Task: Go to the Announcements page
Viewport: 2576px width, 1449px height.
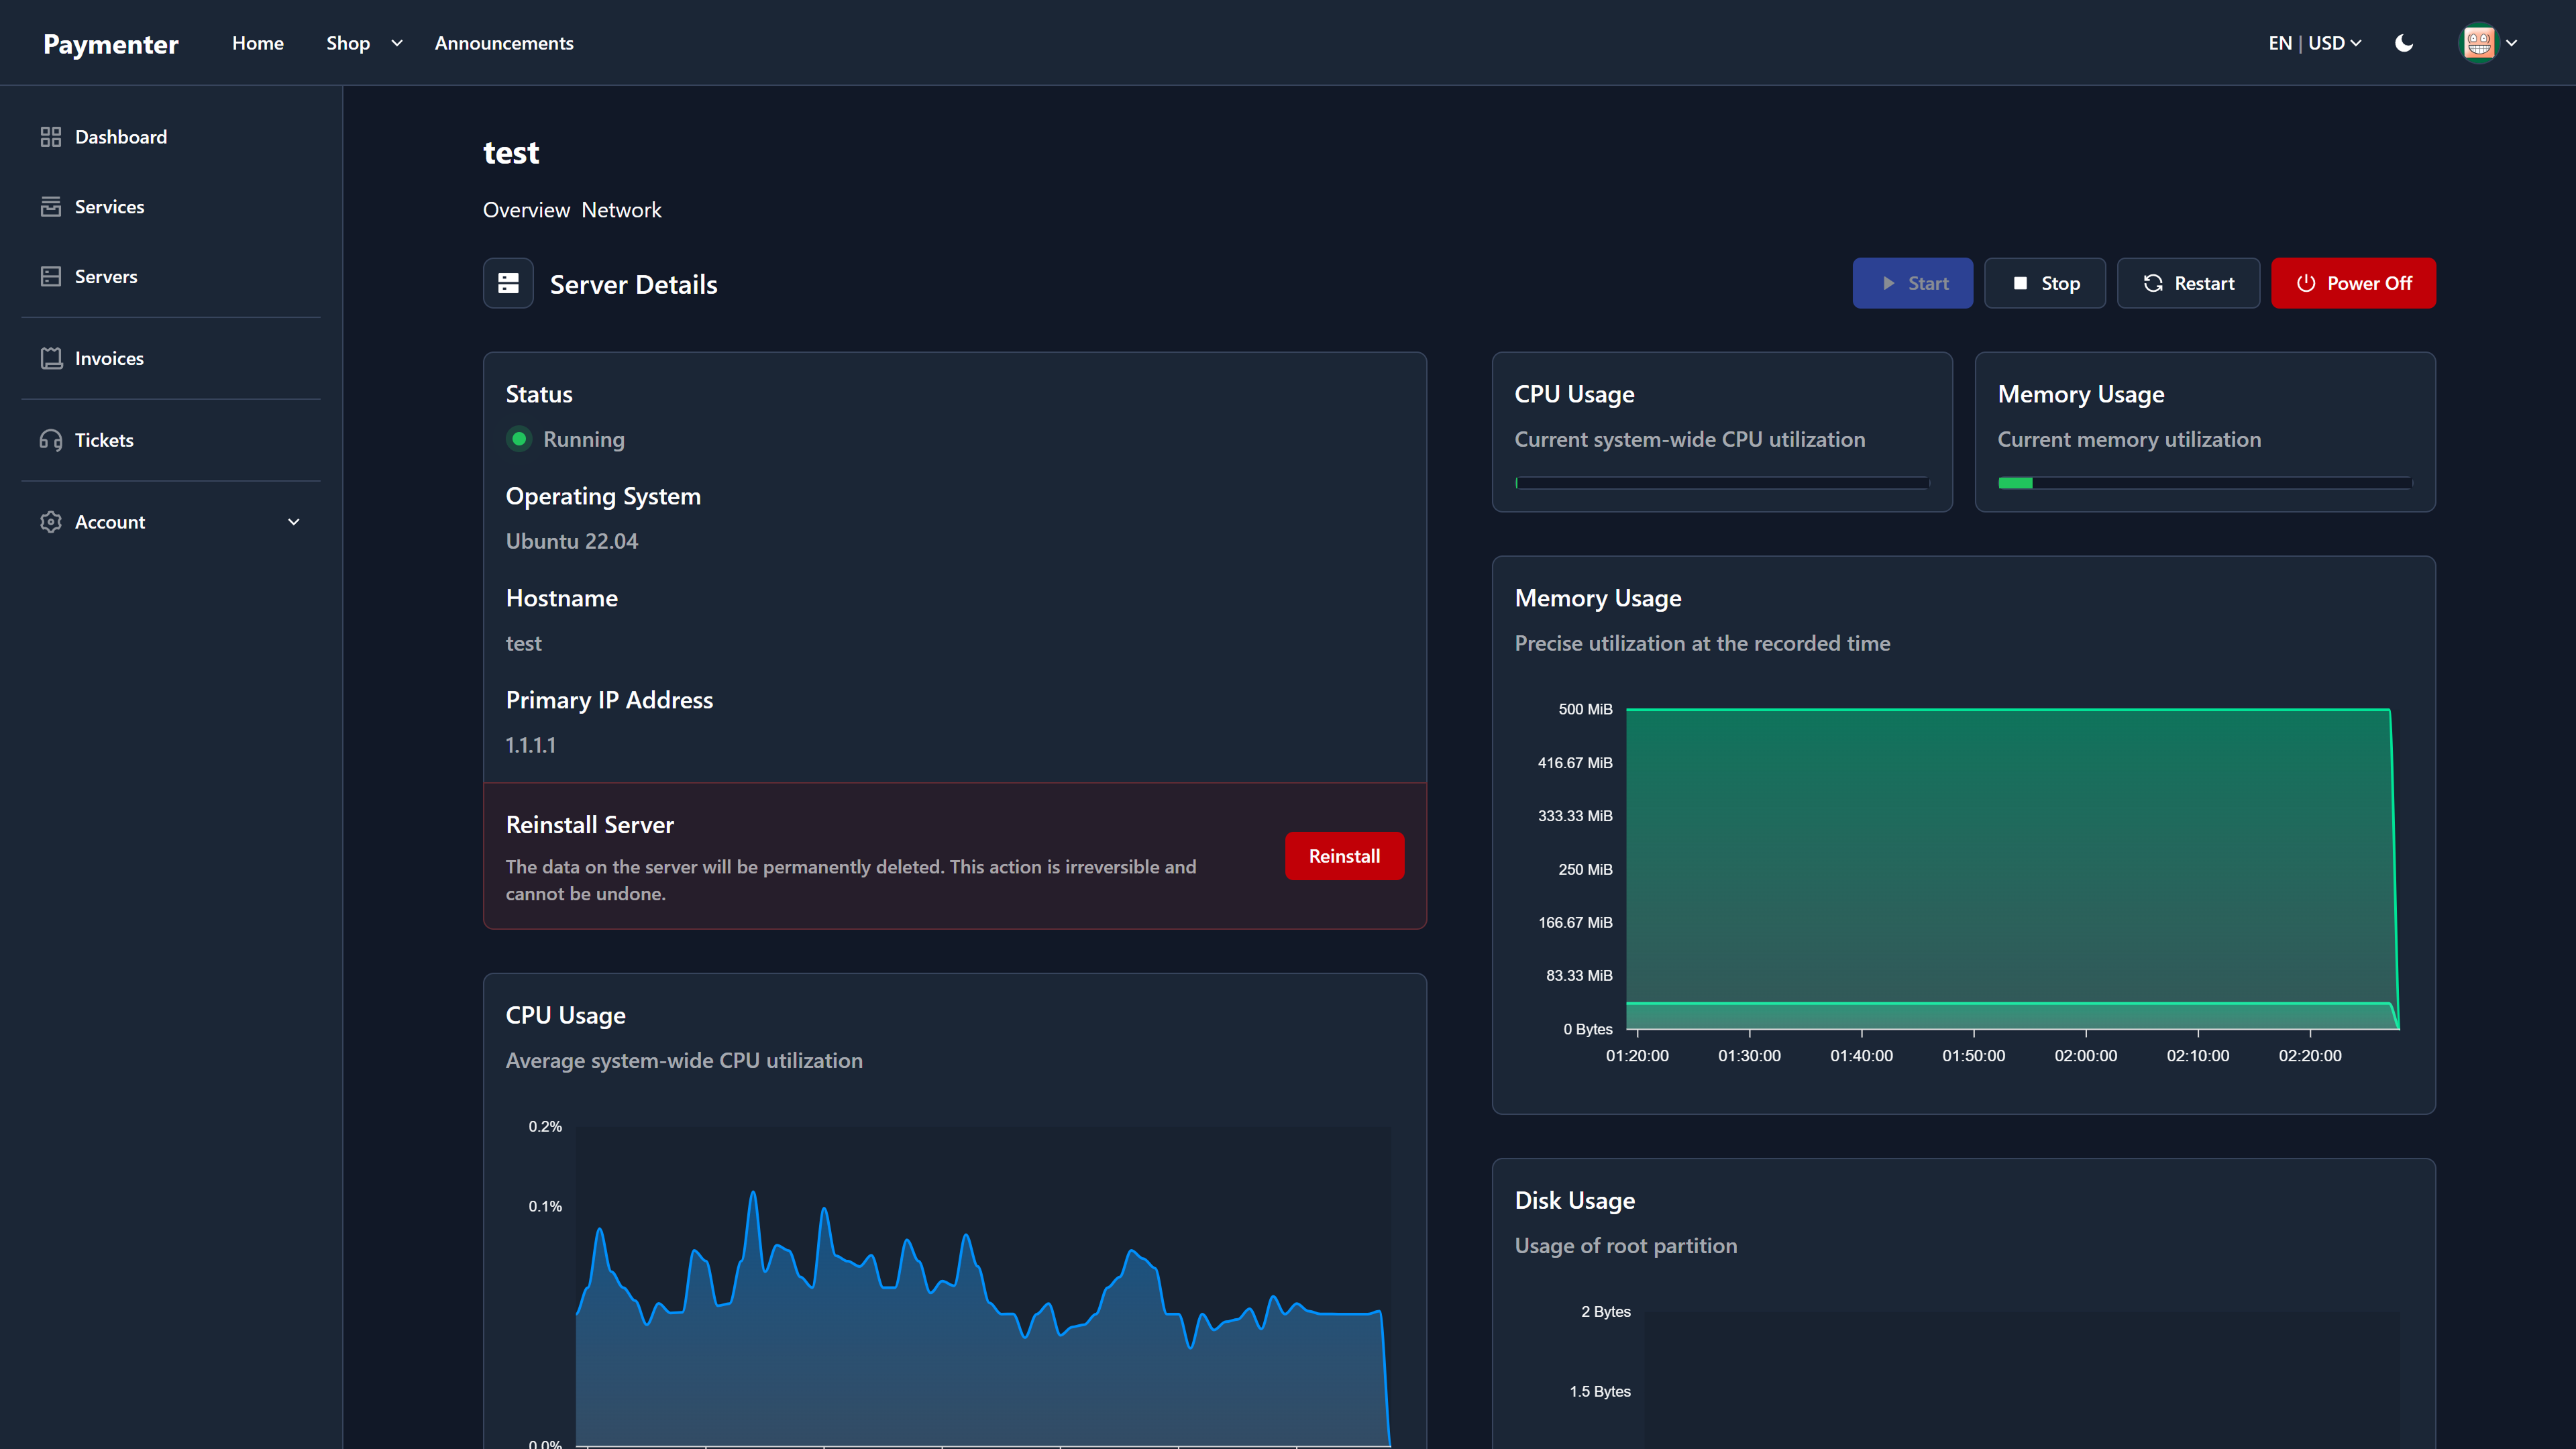Action: point(504,43)
